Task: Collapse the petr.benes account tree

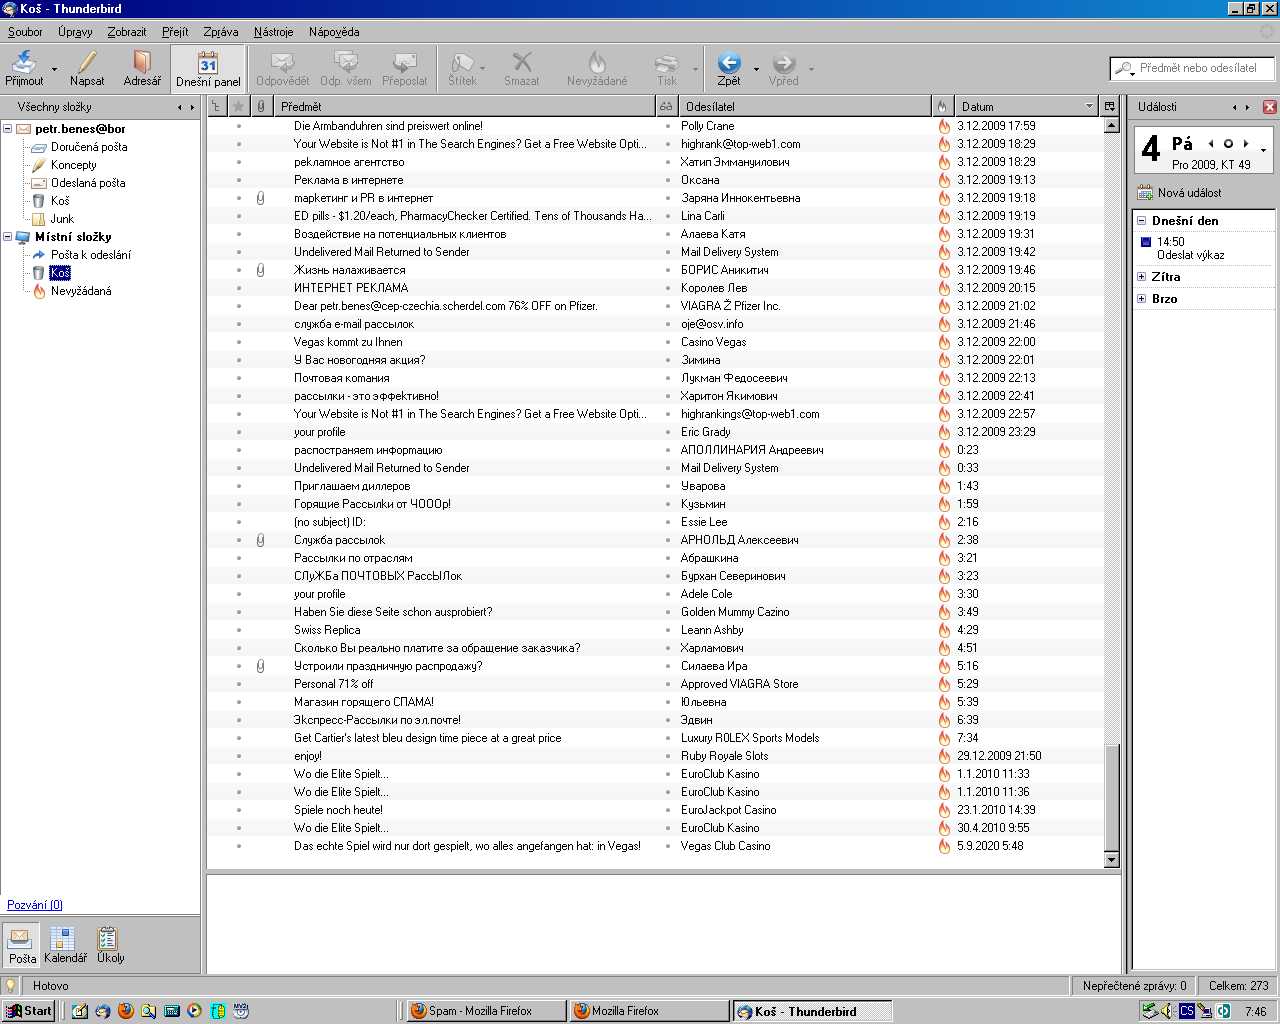Action: 8,129
